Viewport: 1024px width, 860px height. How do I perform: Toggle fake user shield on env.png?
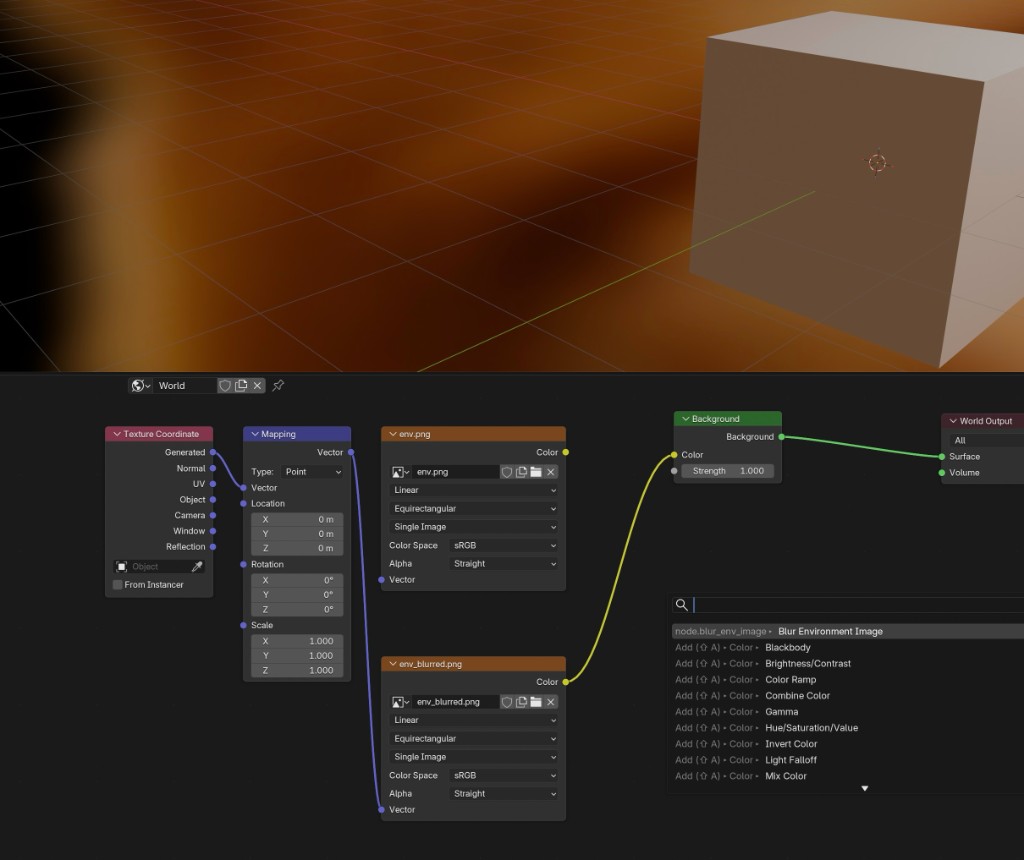(507, 471)
